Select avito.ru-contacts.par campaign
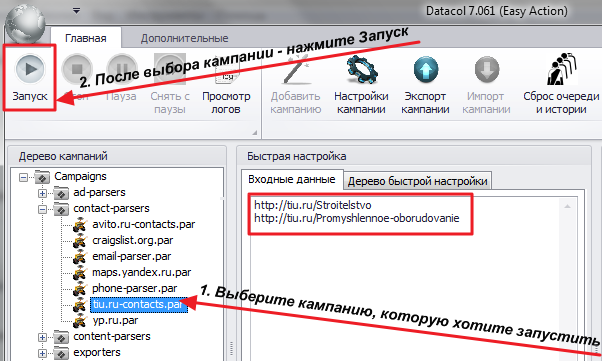 point(144,224)
